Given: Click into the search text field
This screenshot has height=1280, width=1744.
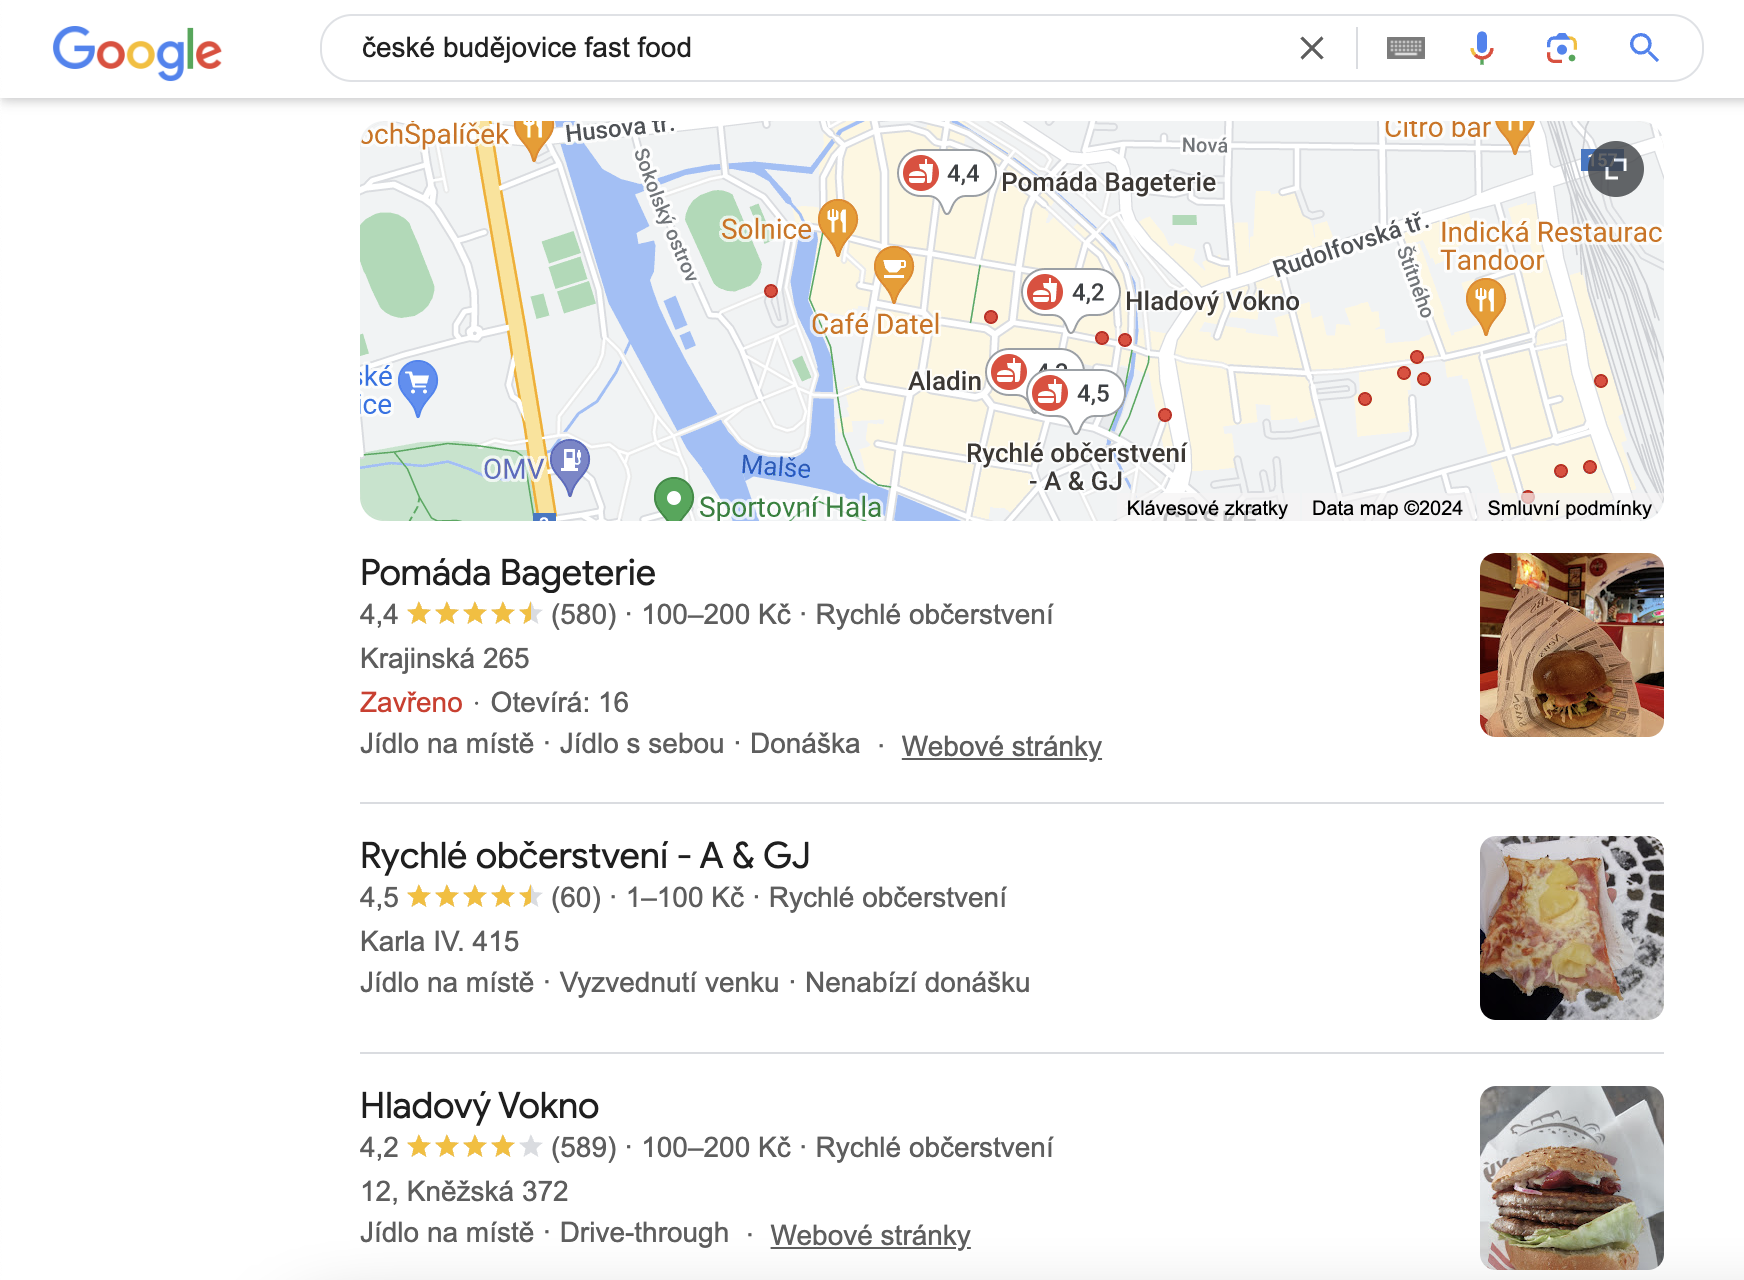Looking at the screenshot, I should (x=800, y=48).
